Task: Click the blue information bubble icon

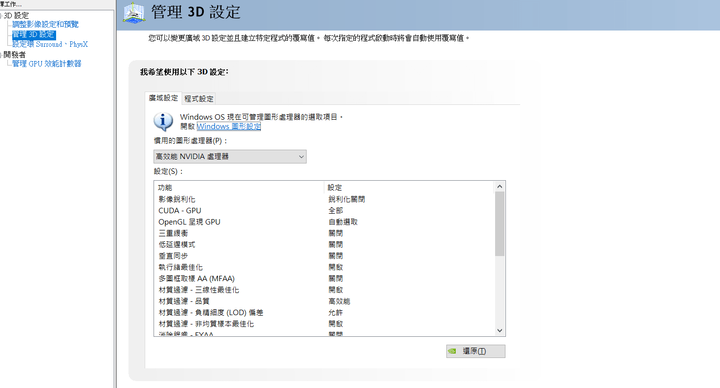Action: [x=163, y=122]
